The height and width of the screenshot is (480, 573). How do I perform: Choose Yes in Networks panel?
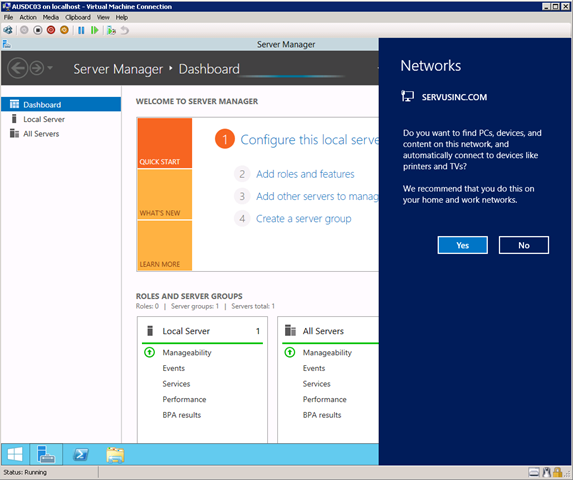(462, 245)
